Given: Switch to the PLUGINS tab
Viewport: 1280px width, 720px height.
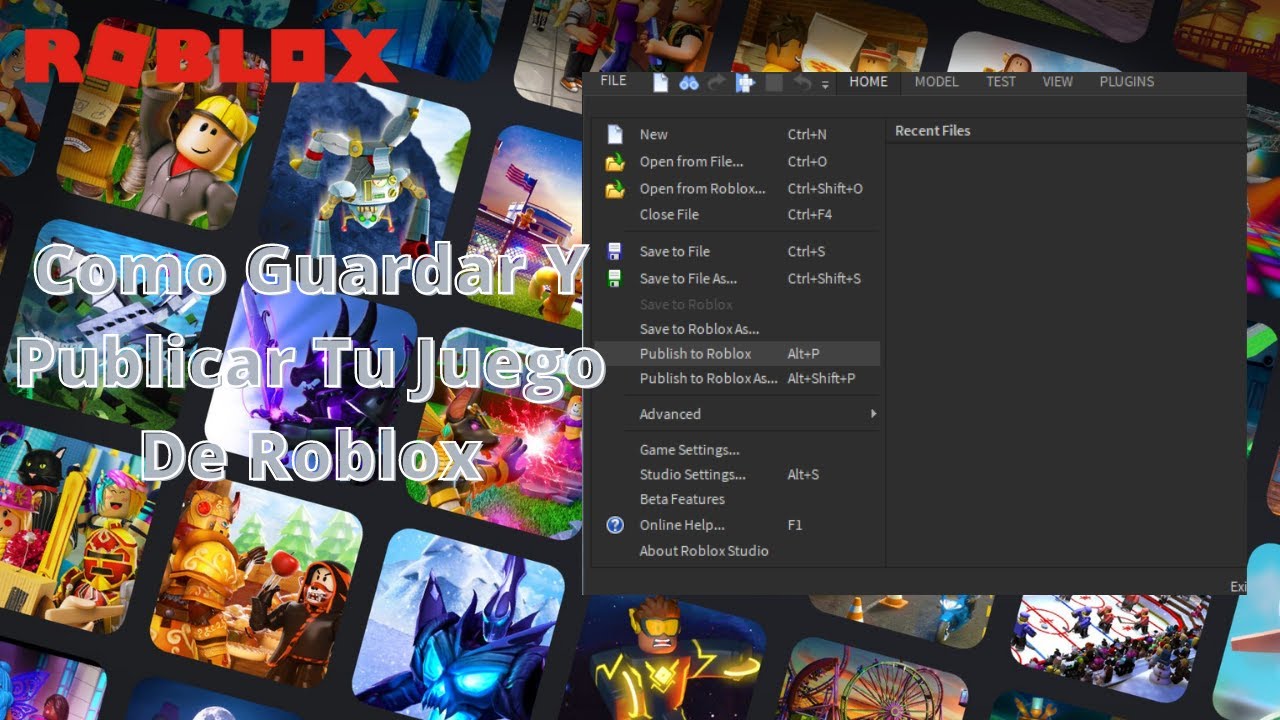Looking at the screenshot, I should [1127, 82].
